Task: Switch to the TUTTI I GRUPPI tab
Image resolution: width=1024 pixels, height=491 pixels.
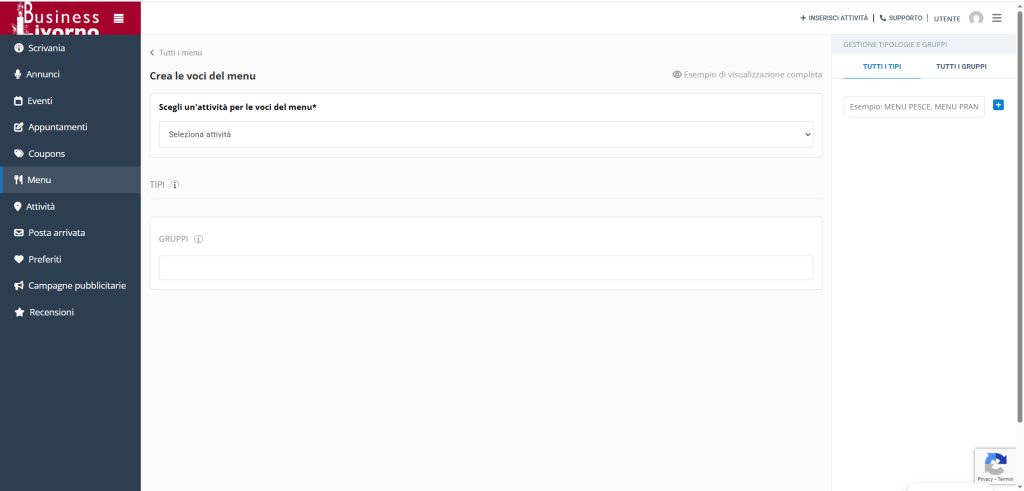Action: click(961, 66)
